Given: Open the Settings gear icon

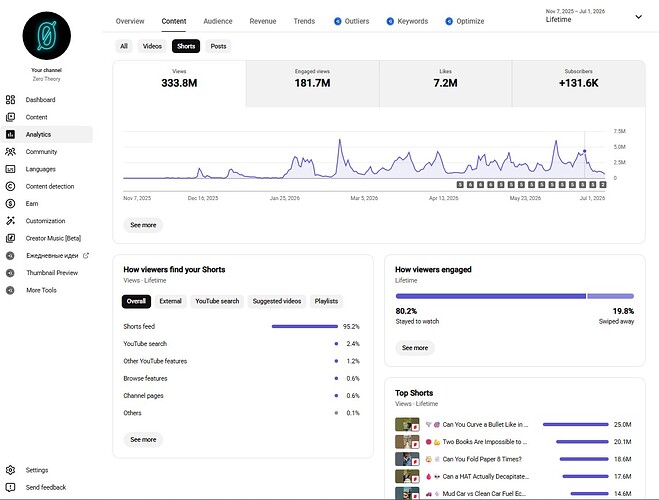Looking at the screenshot, I should pyautogui.click(x=11, y=470).
